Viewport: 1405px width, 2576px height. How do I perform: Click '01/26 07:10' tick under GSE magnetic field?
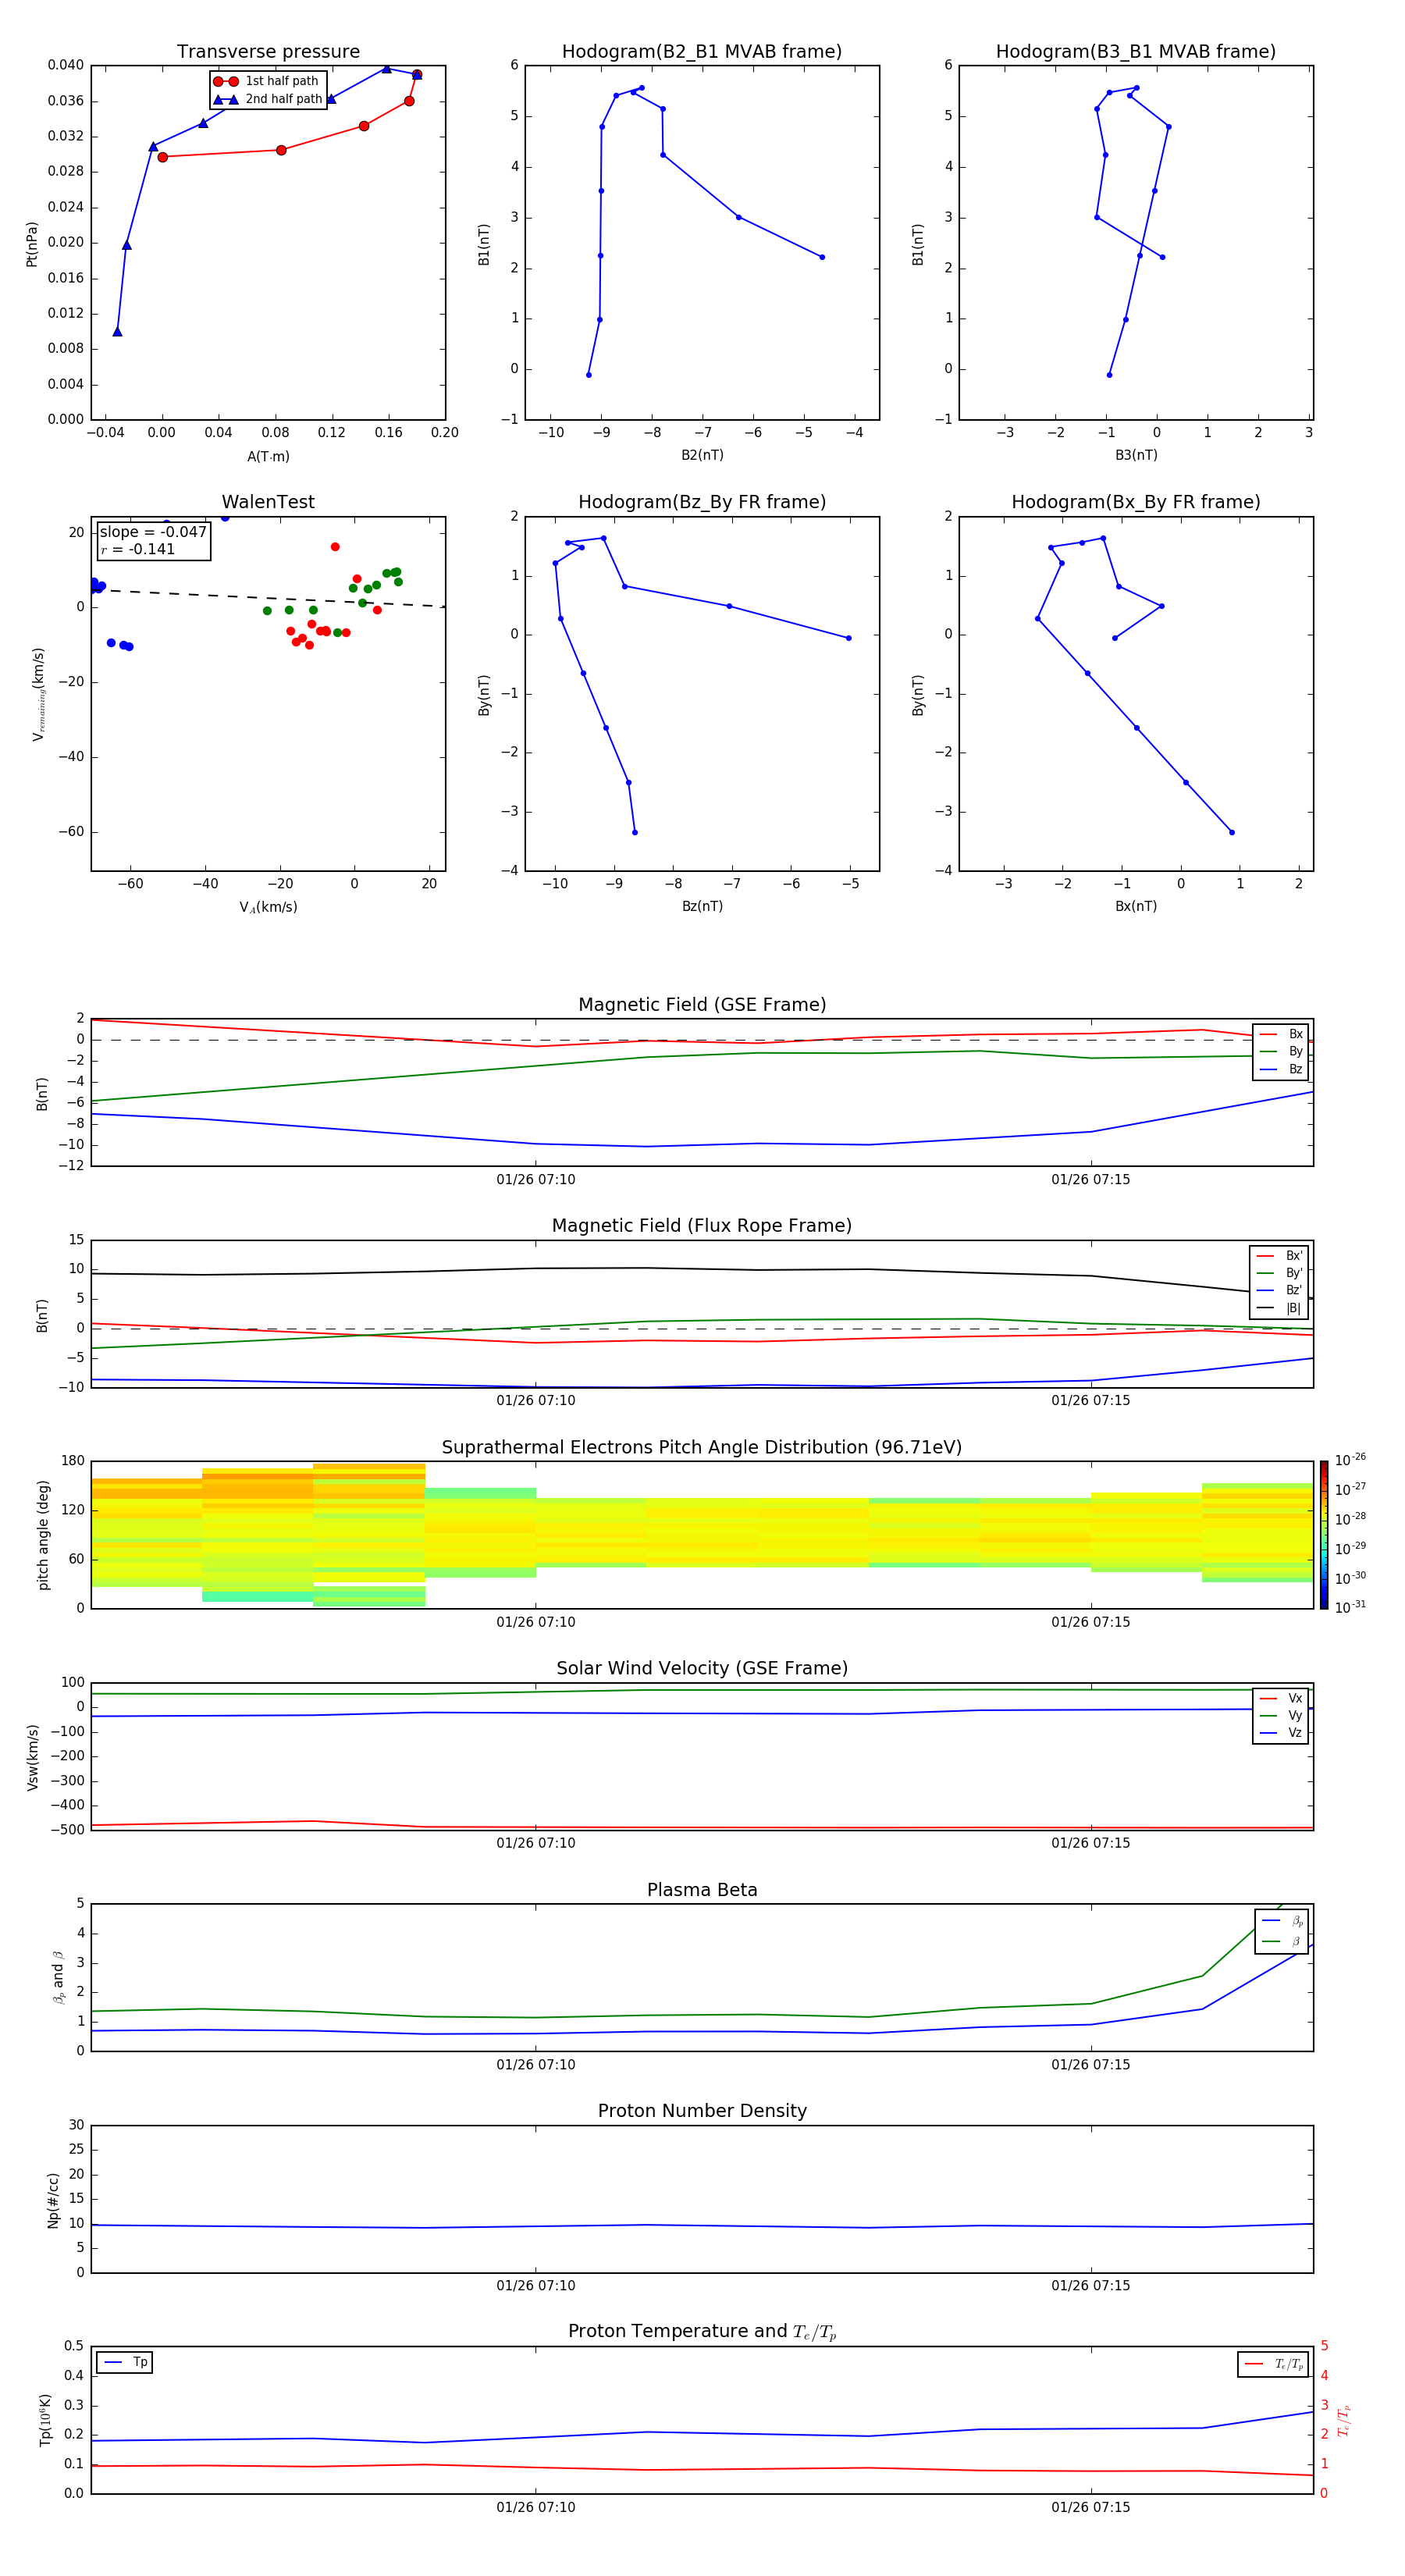pyautogui.click(x=536, y=1180)
